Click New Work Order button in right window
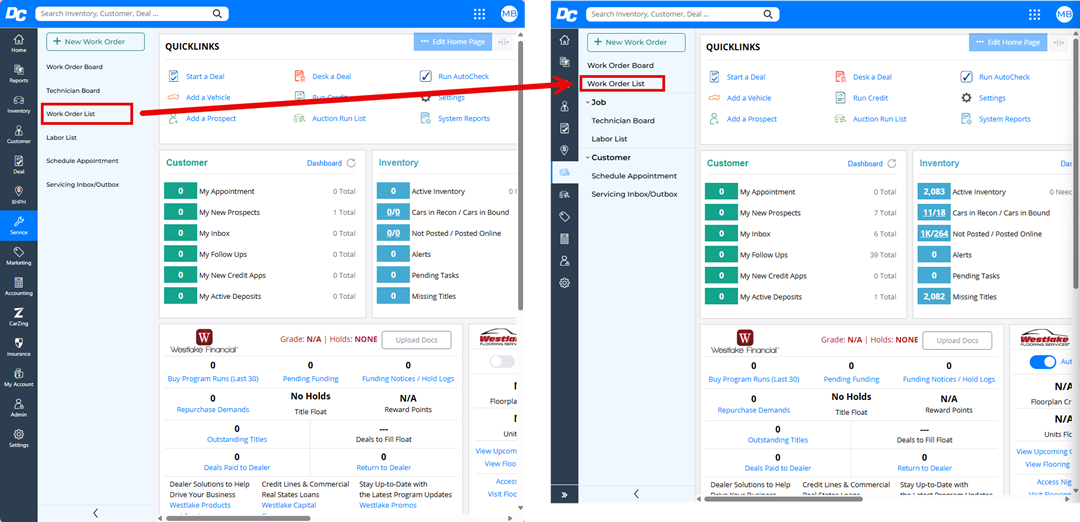 coord(636,42)
